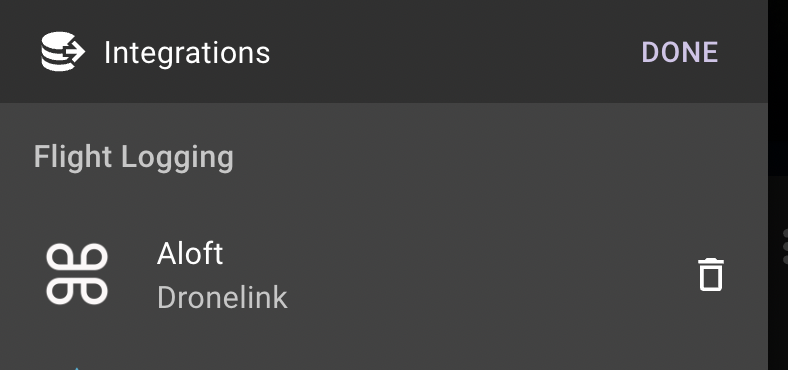Click the Dronelink subtitle under Aloft
788x370 pixels.
tap(222, 298)
